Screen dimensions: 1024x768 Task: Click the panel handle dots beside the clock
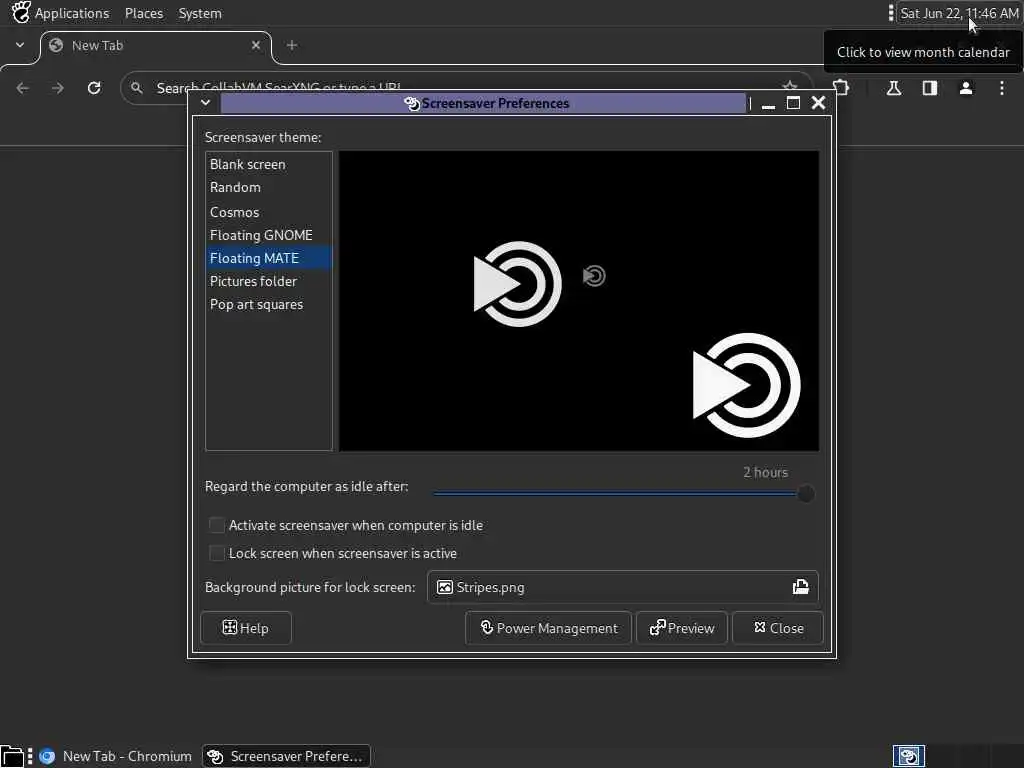891,13
